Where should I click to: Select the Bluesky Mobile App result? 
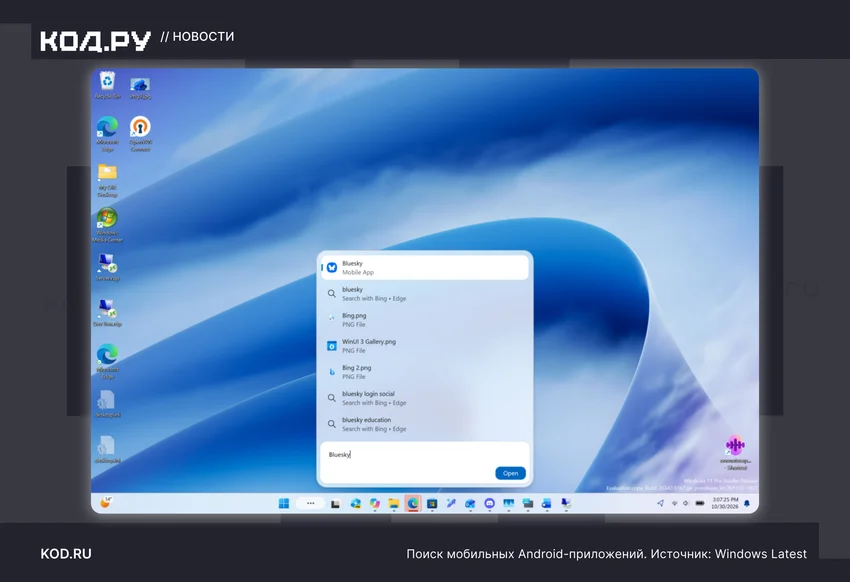pyautogui.click(x=424, y=268)
